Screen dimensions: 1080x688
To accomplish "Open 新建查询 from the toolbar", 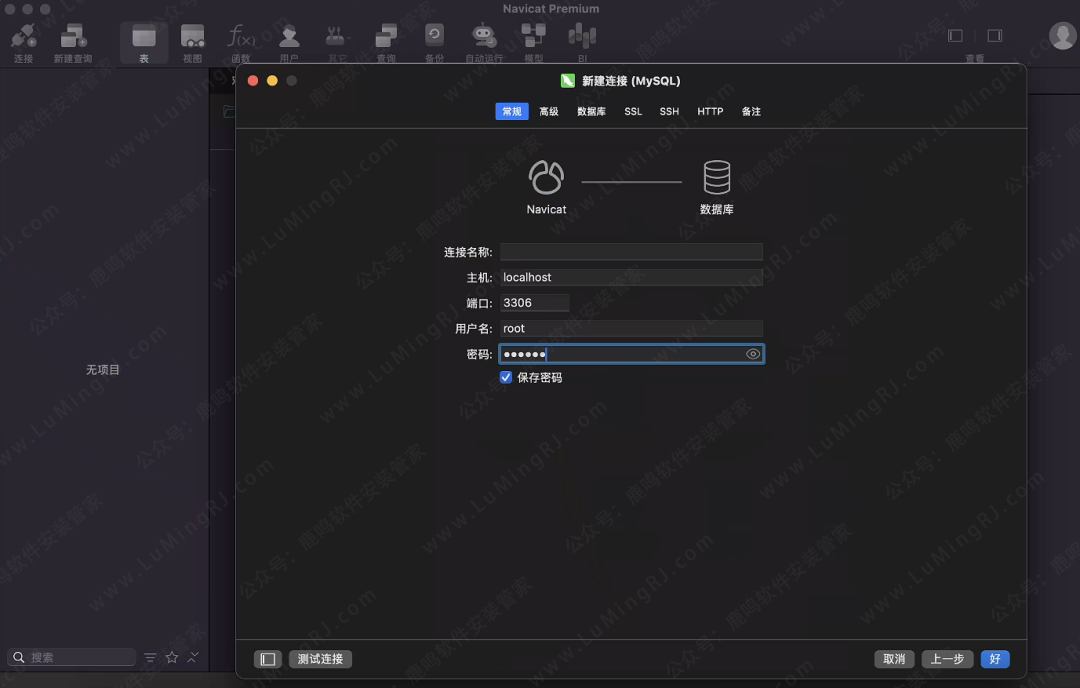I will click(72, 38).
